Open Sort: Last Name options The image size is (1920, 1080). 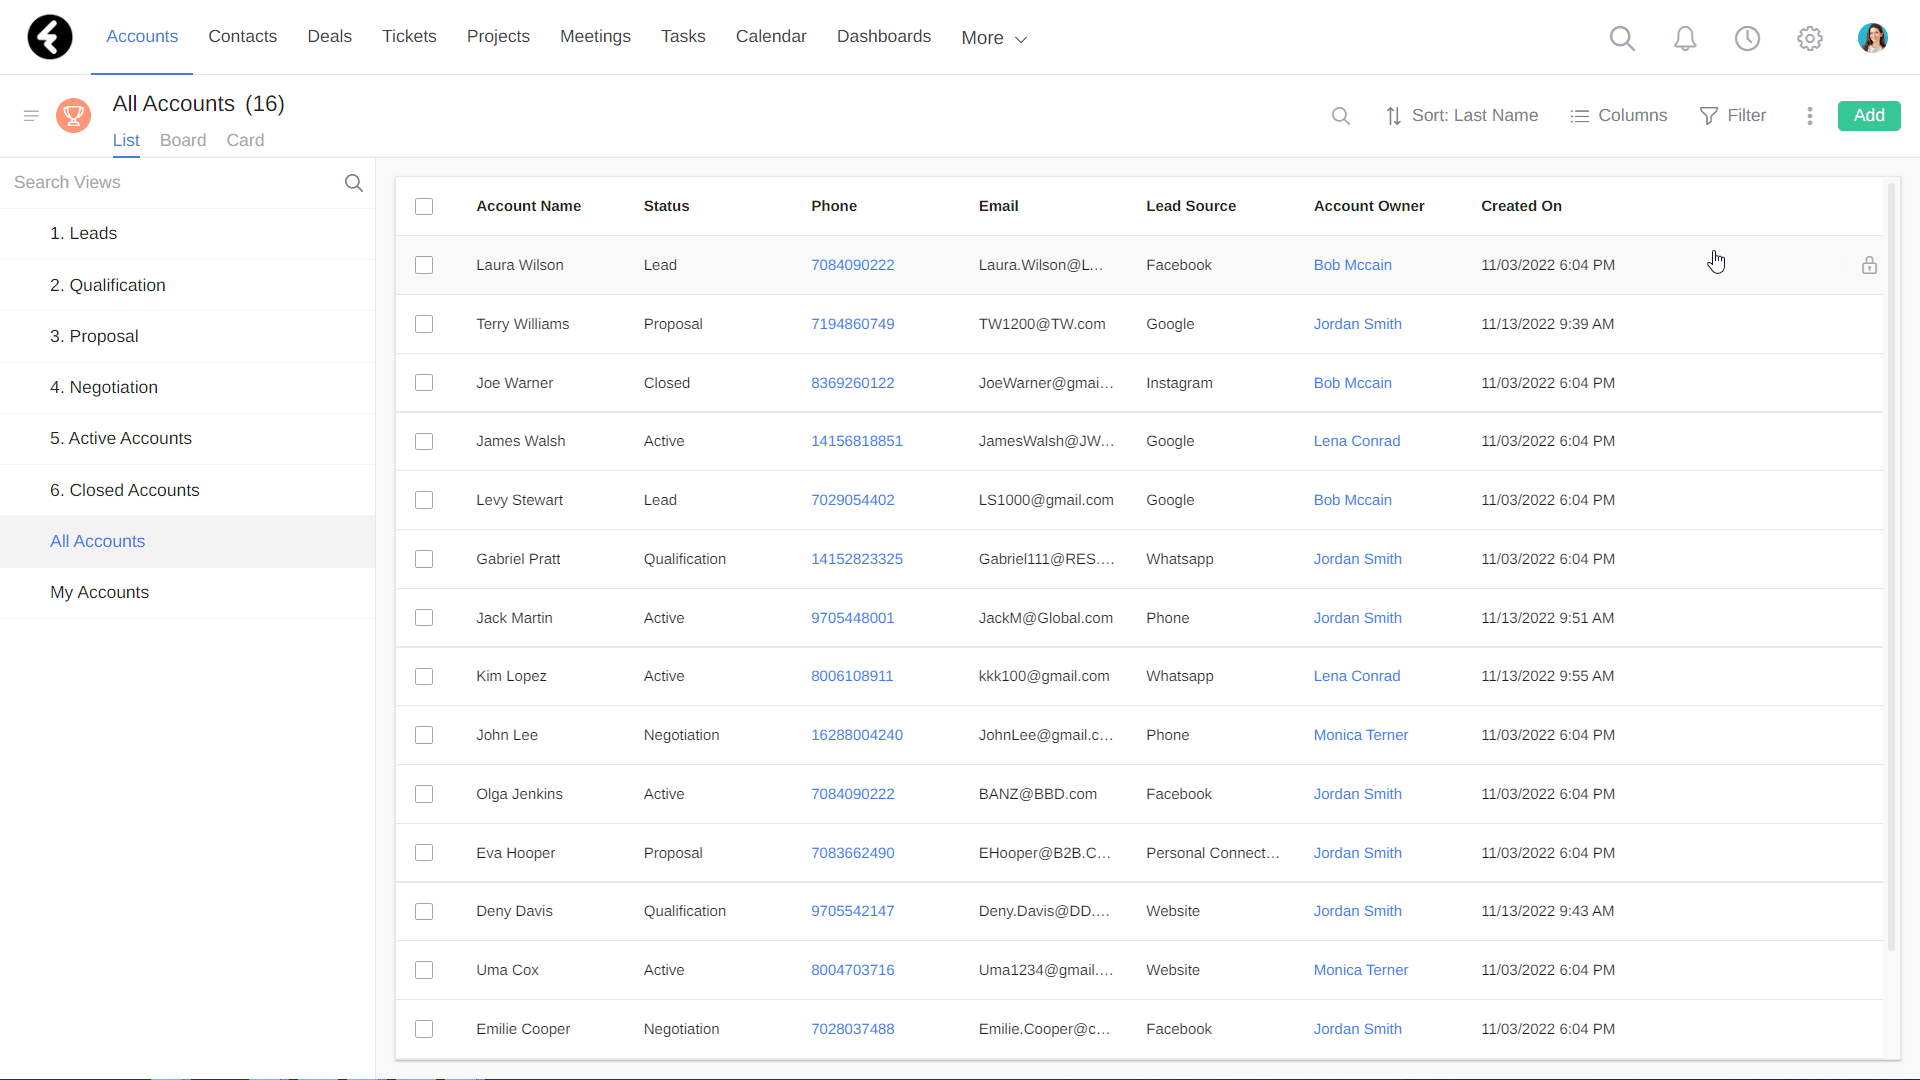point(1462,116)
